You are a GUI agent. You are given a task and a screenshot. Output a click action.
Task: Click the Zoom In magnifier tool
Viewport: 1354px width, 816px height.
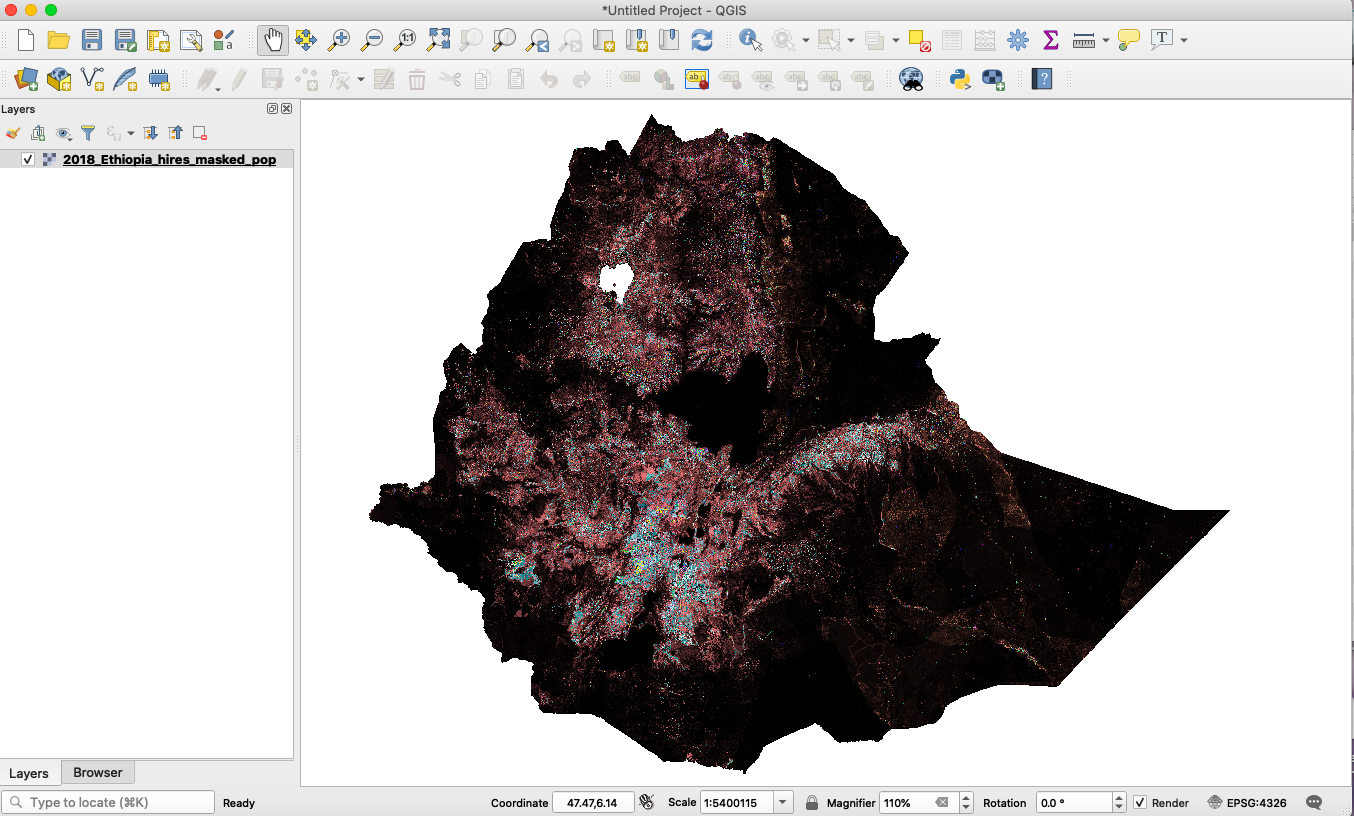[x=339, y=40]
